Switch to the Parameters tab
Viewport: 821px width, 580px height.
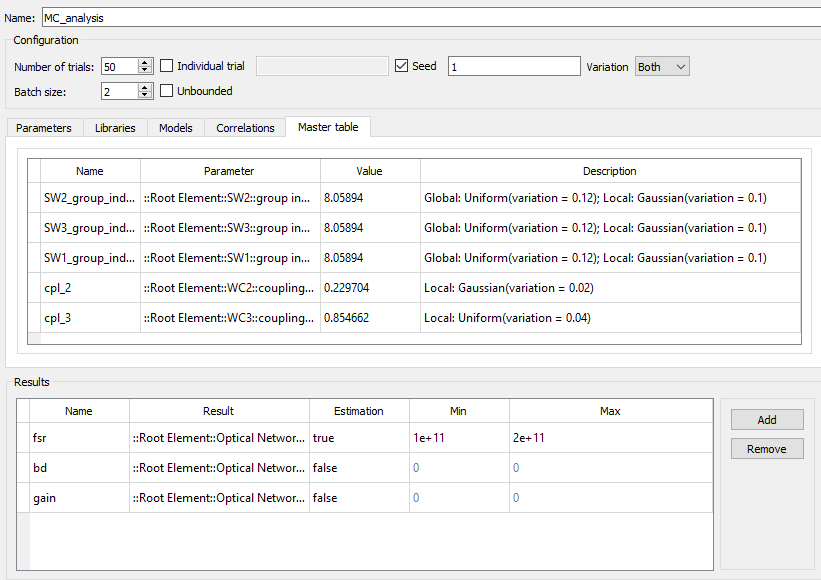tap(44, 128)
